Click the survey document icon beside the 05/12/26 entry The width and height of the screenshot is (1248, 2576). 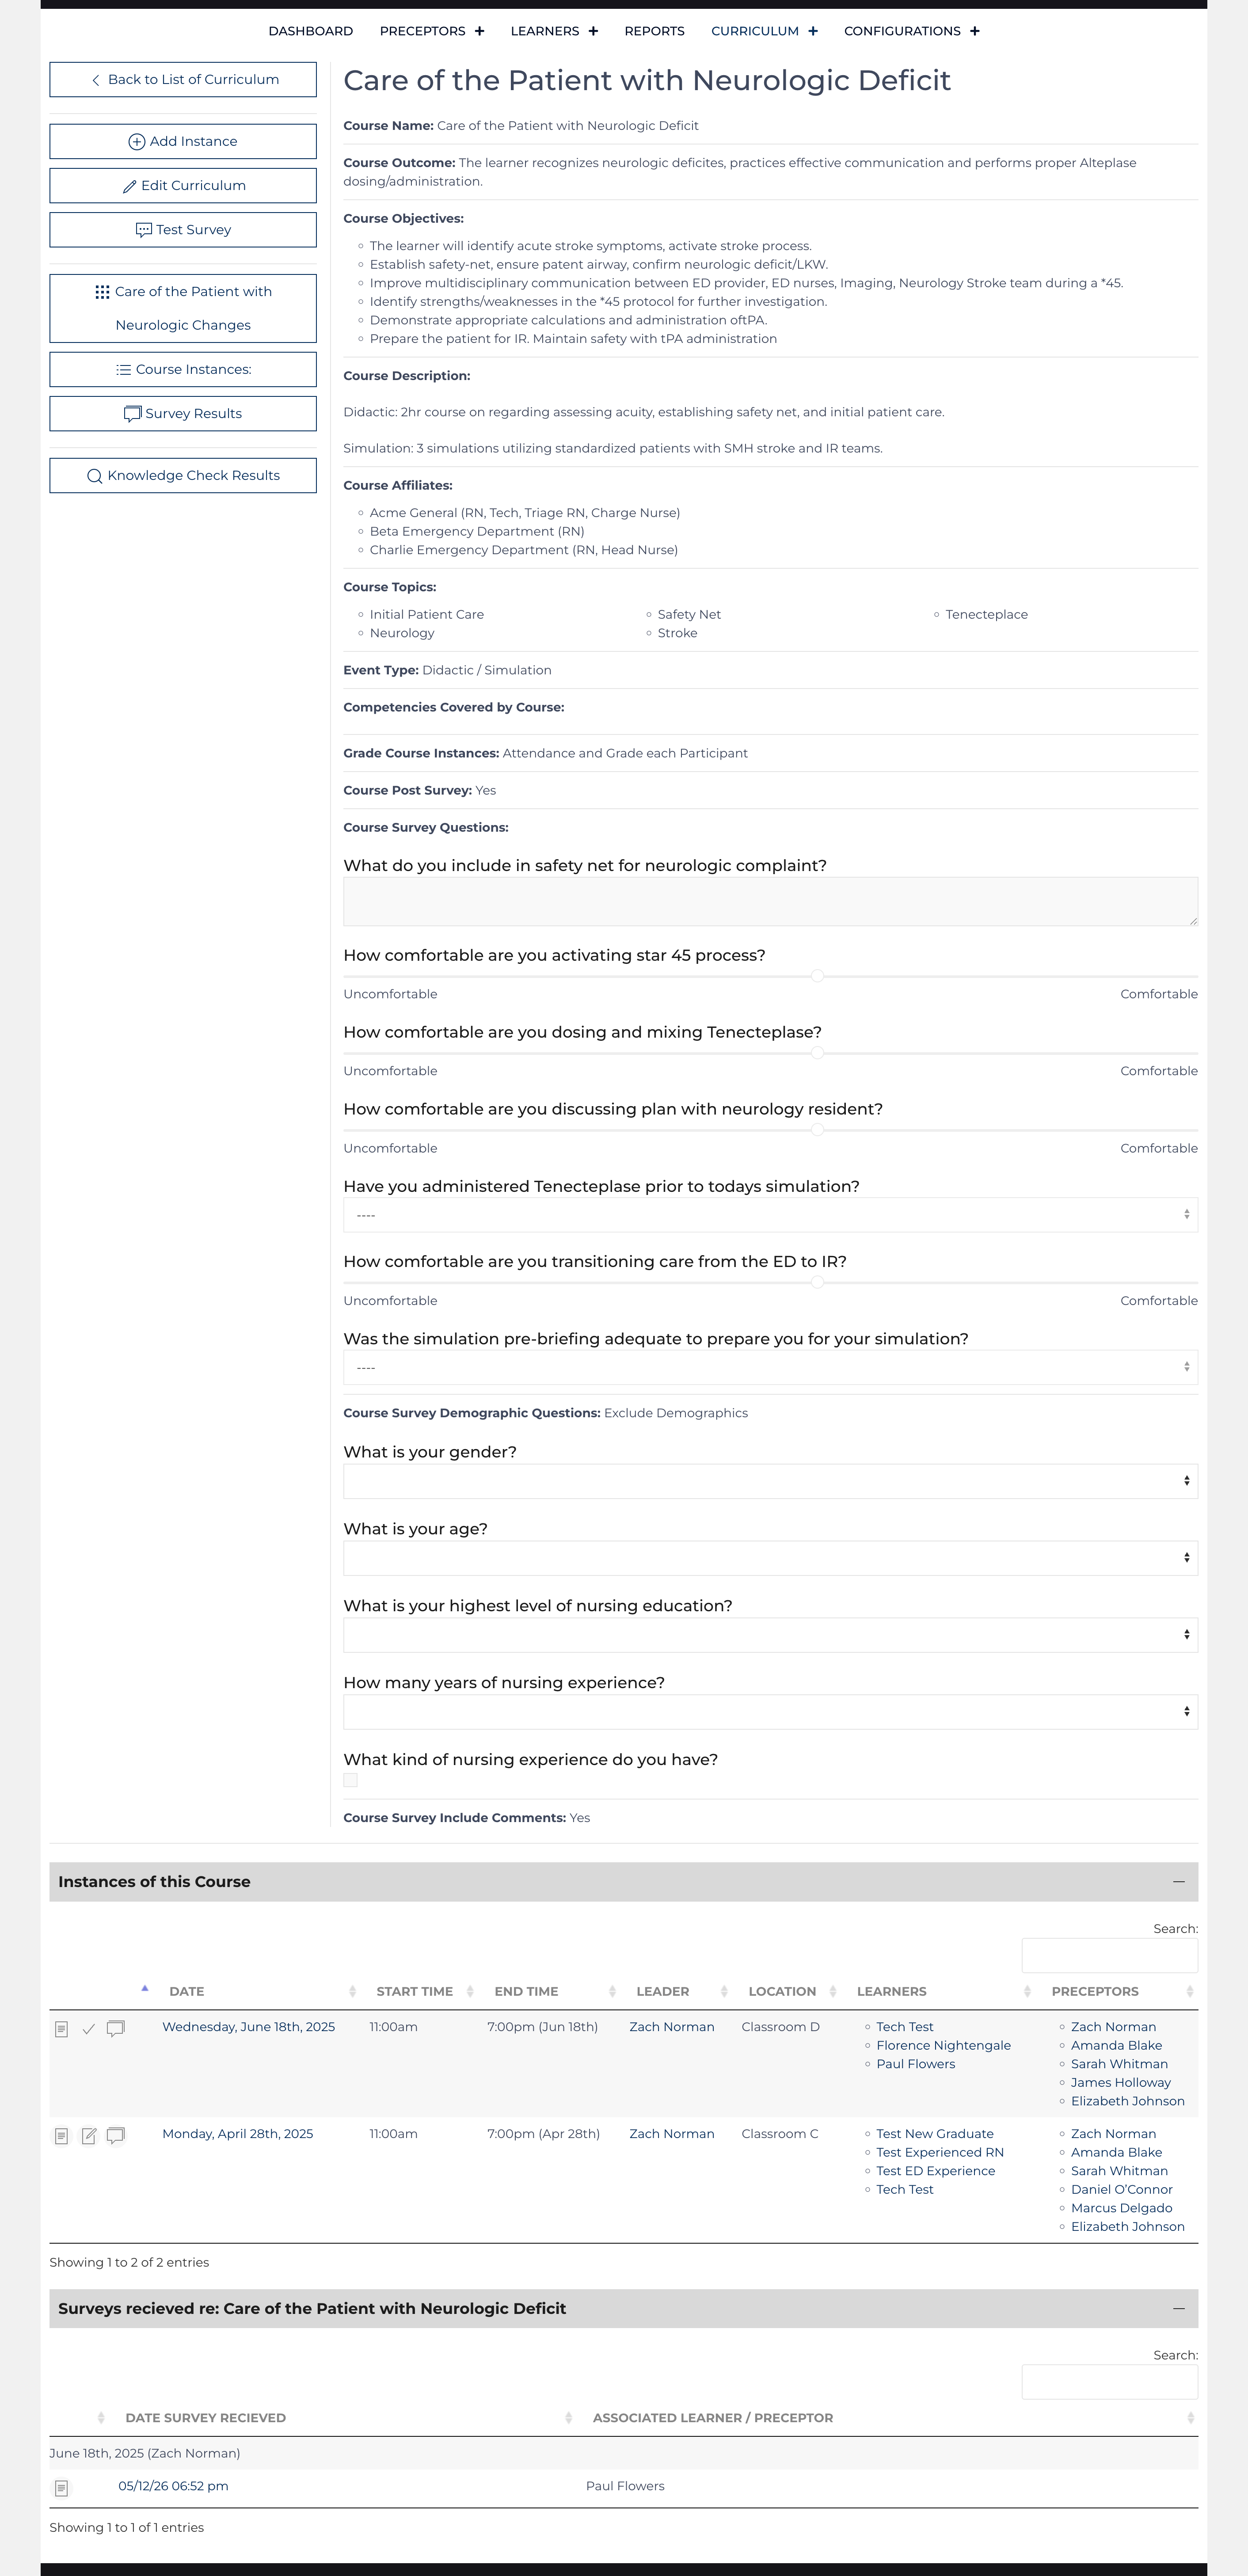61,2489
